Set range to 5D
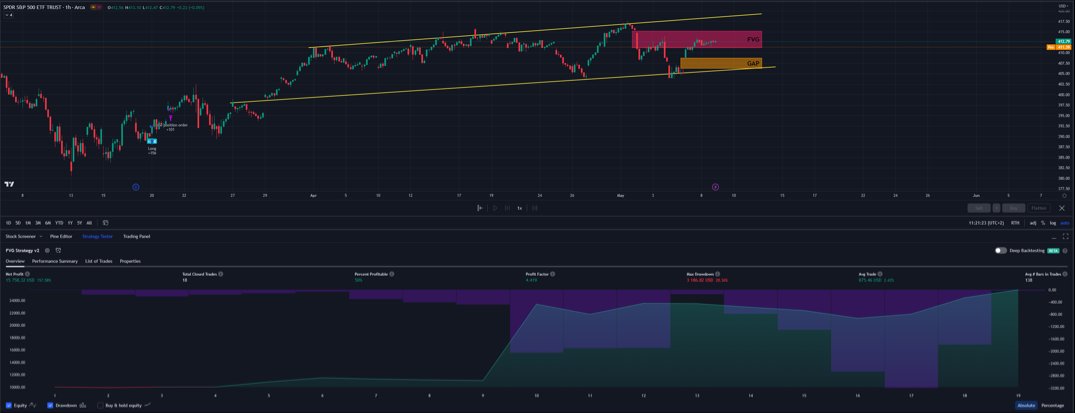 (18, 223)
